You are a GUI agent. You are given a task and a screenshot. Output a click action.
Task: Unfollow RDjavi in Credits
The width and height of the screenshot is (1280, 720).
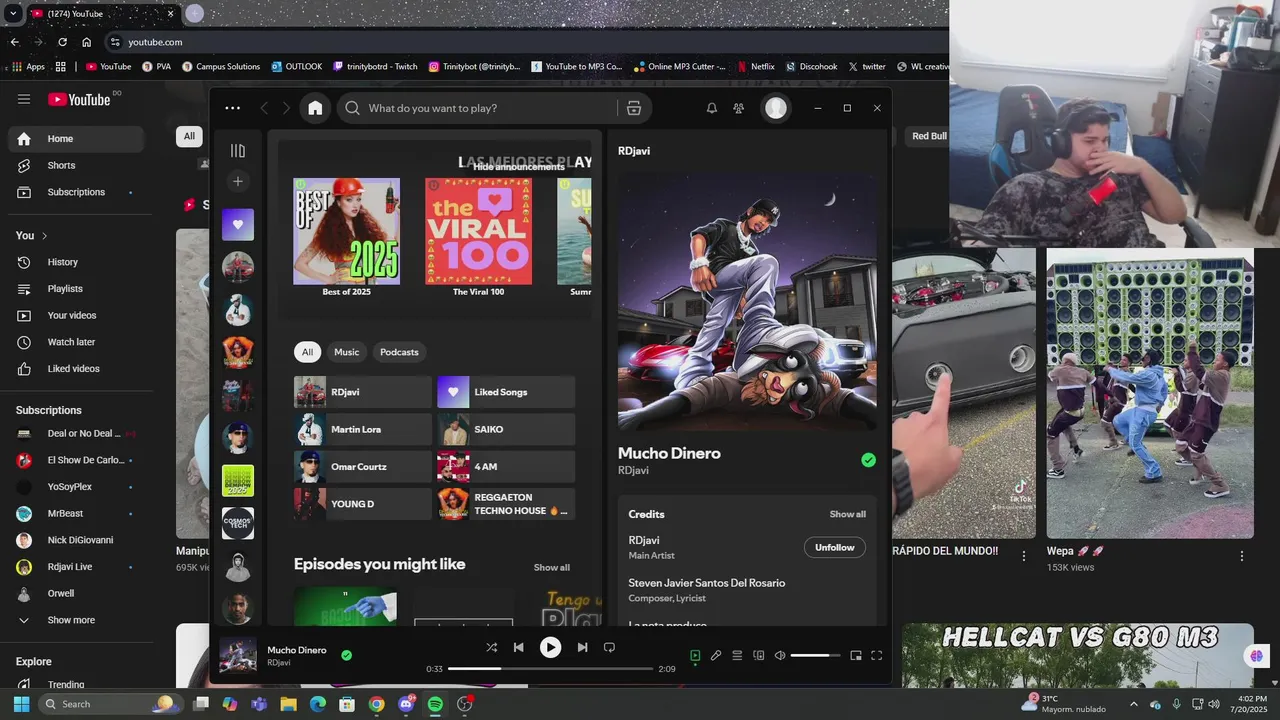tap(835, 548)
